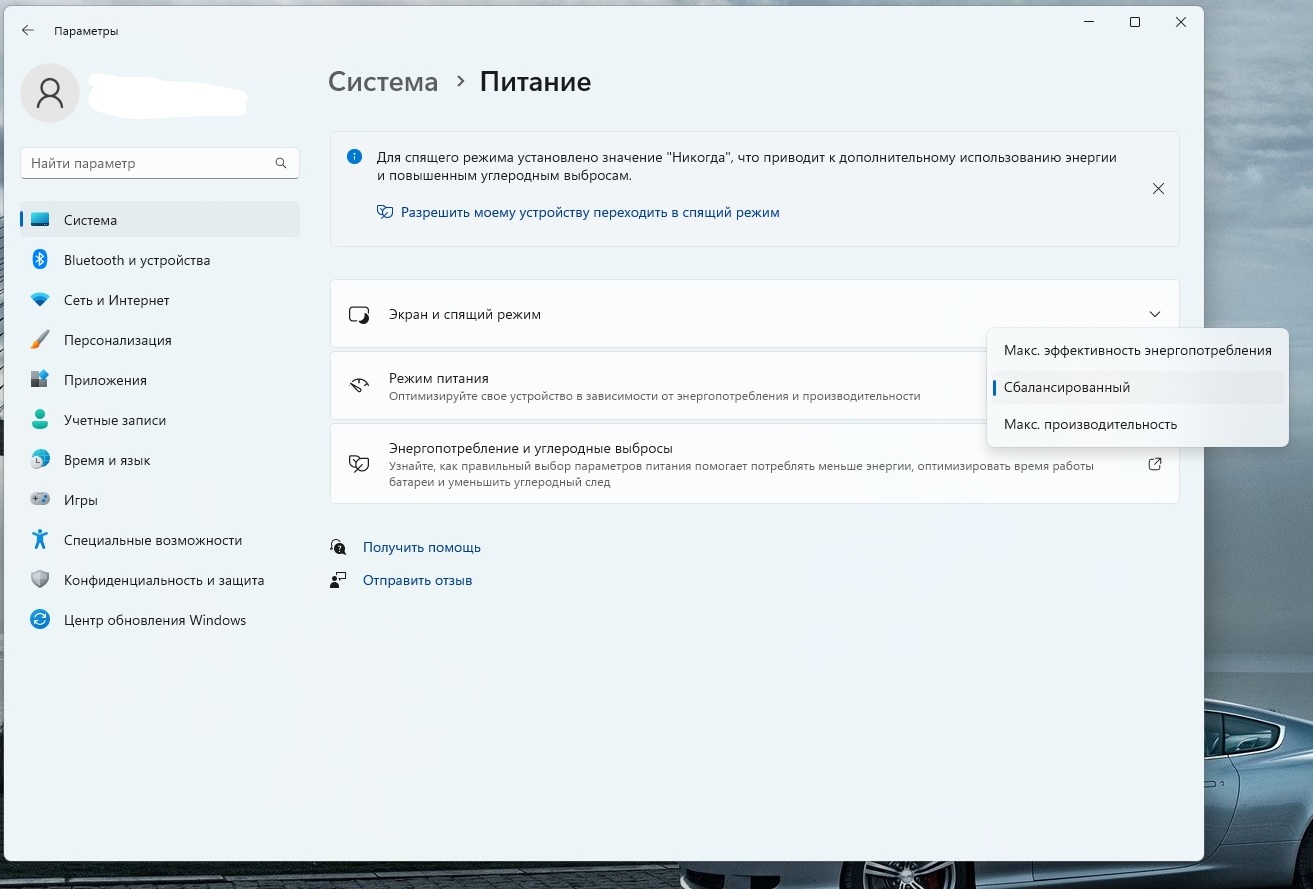The width and height of the screenshot is (1313, 889).
Task: Expand Экран и спящий режим chevron
Action: pos(1155,314)
